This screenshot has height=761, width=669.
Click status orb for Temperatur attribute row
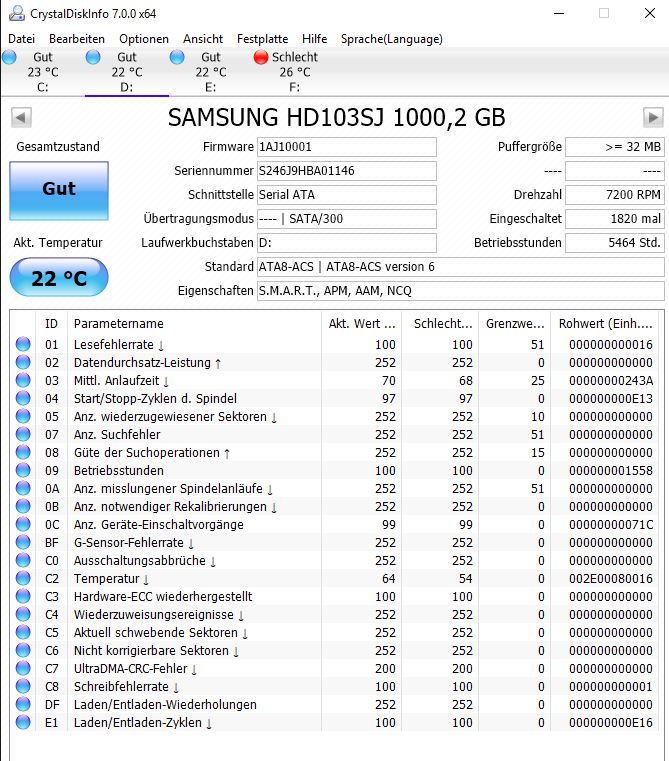pyautogui.click(x=23, y=578)
